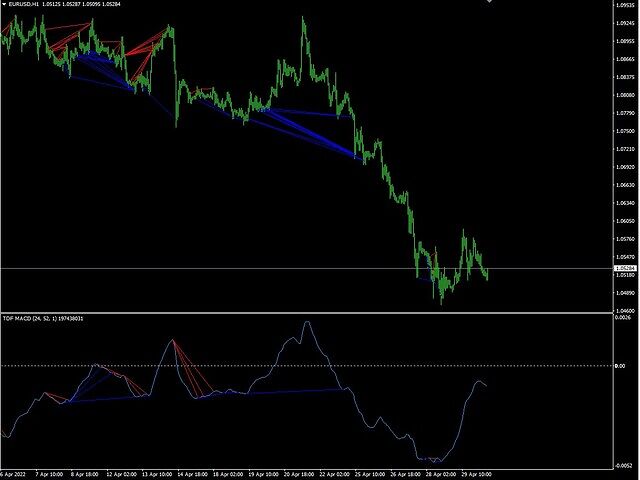Click the current price tag 1.05284

[625, 268]
